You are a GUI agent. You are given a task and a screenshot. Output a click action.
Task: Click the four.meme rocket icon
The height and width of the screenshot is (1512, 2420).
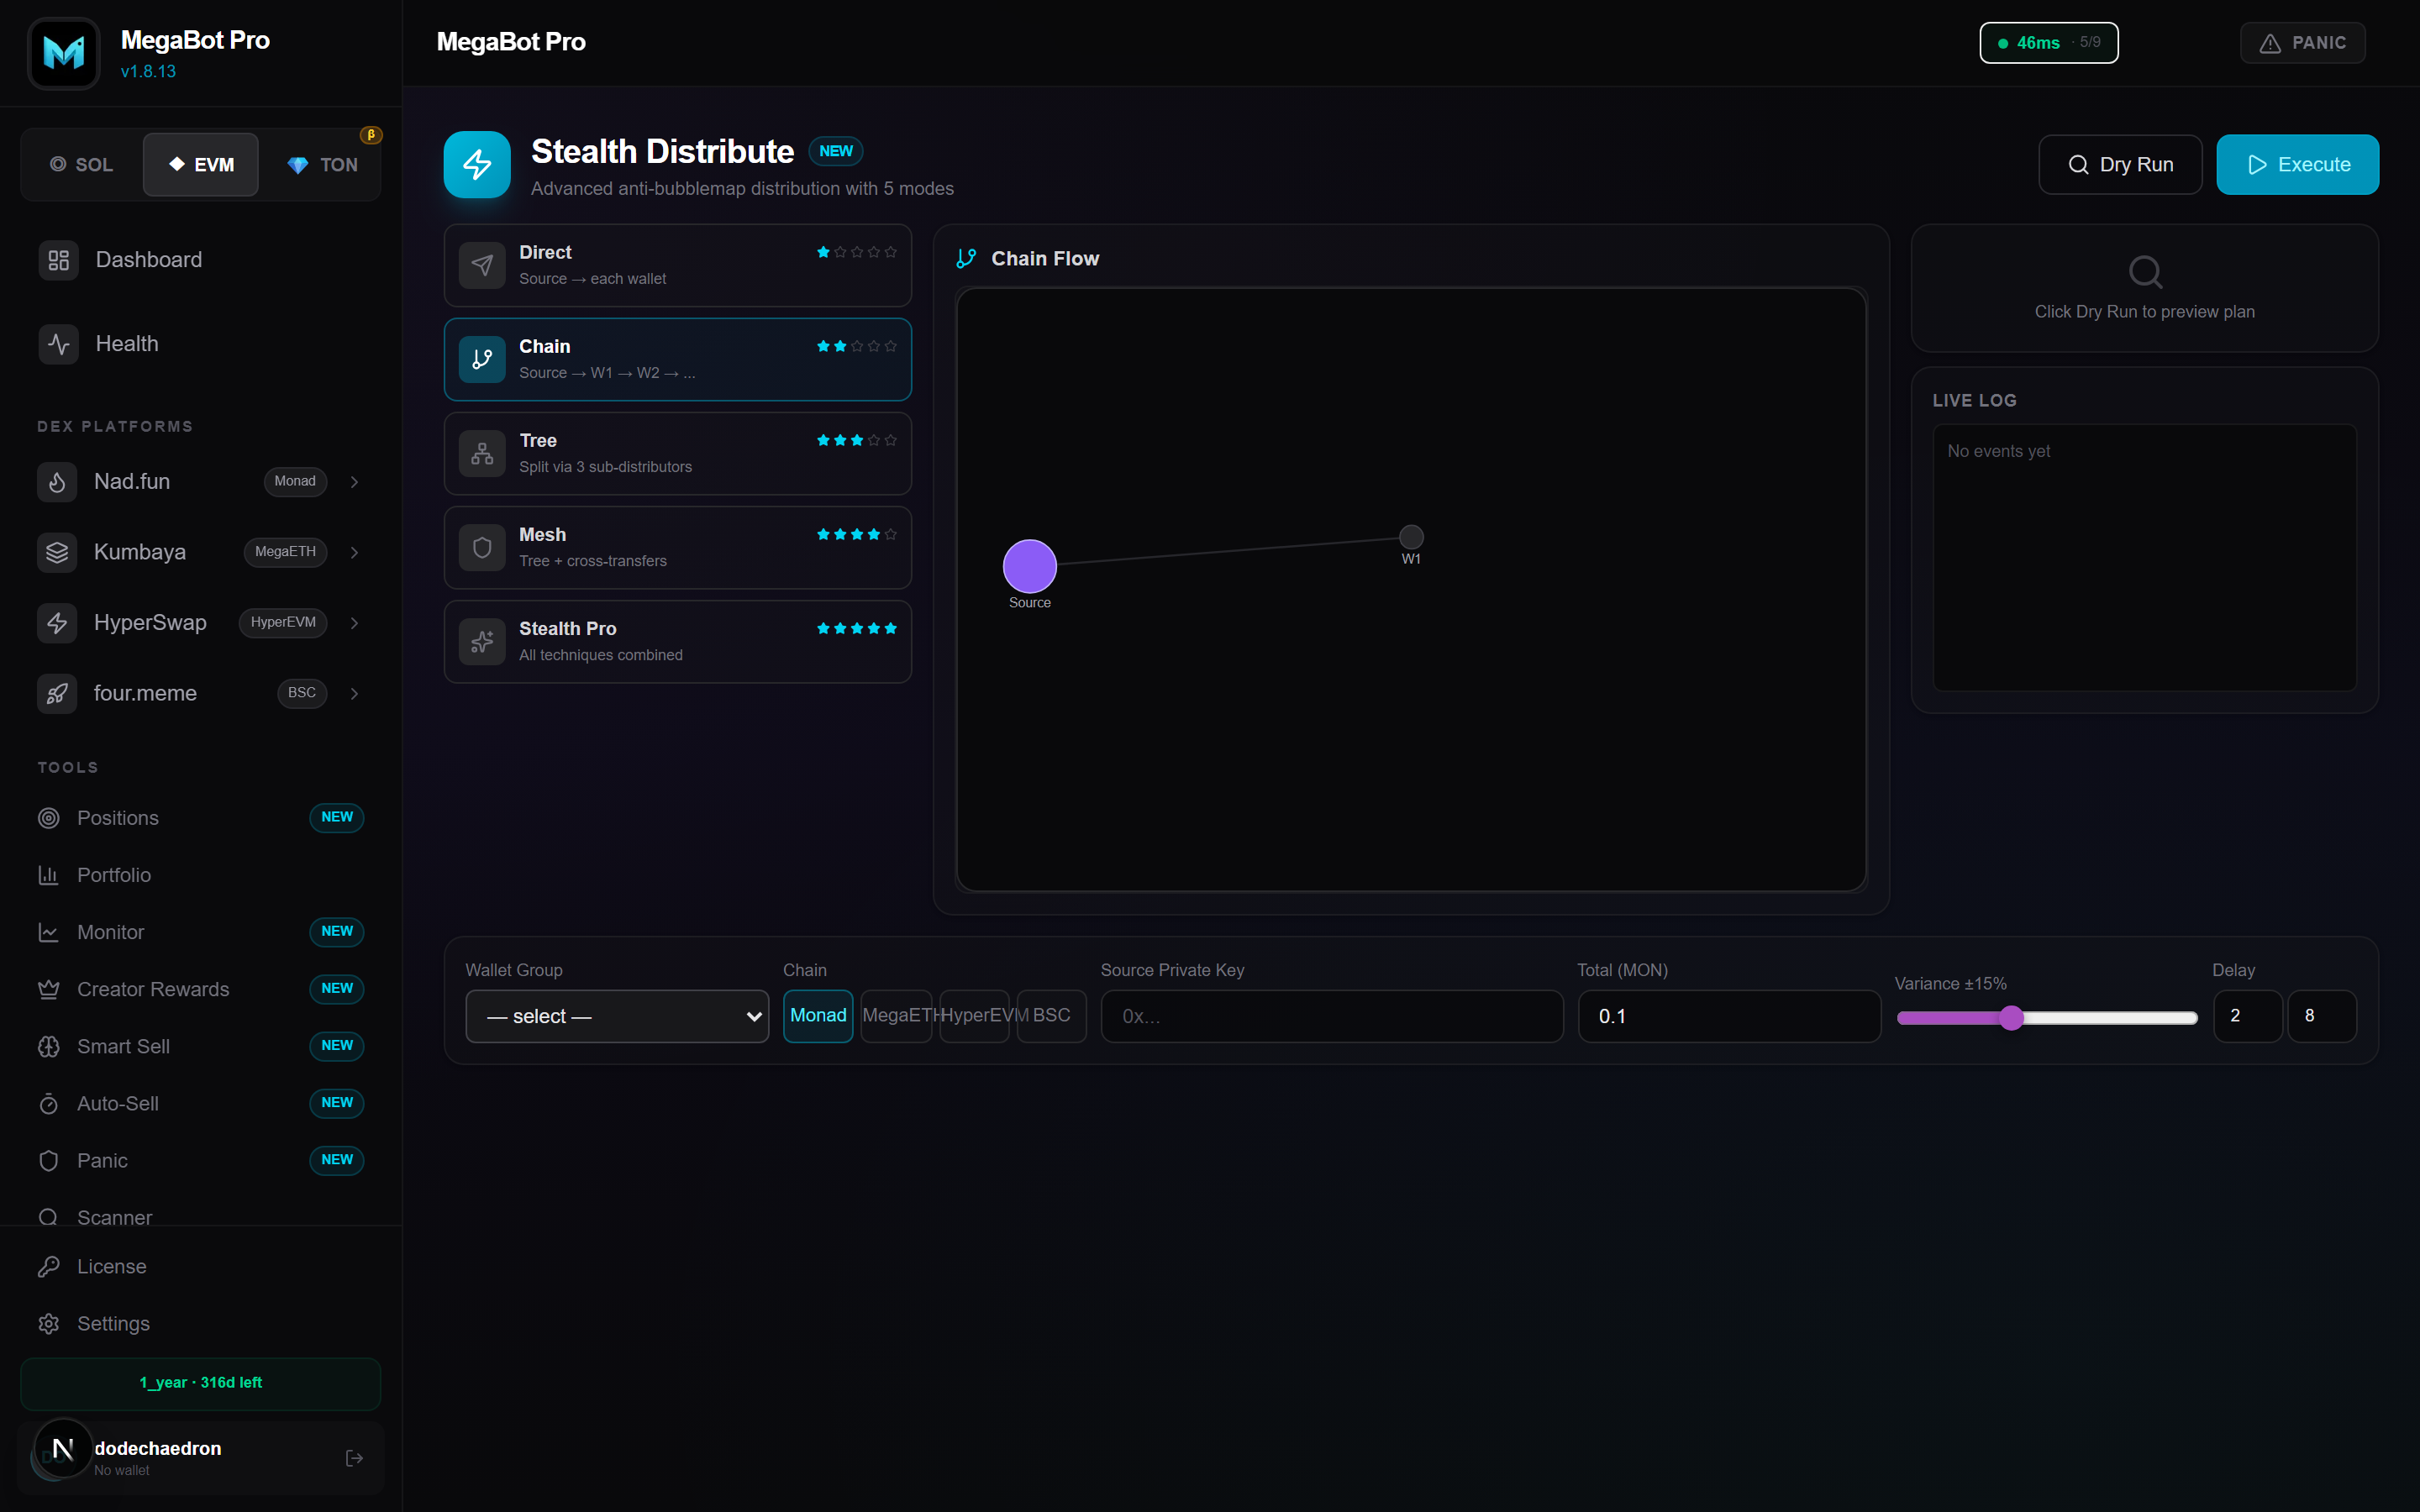tap(57, 693)
